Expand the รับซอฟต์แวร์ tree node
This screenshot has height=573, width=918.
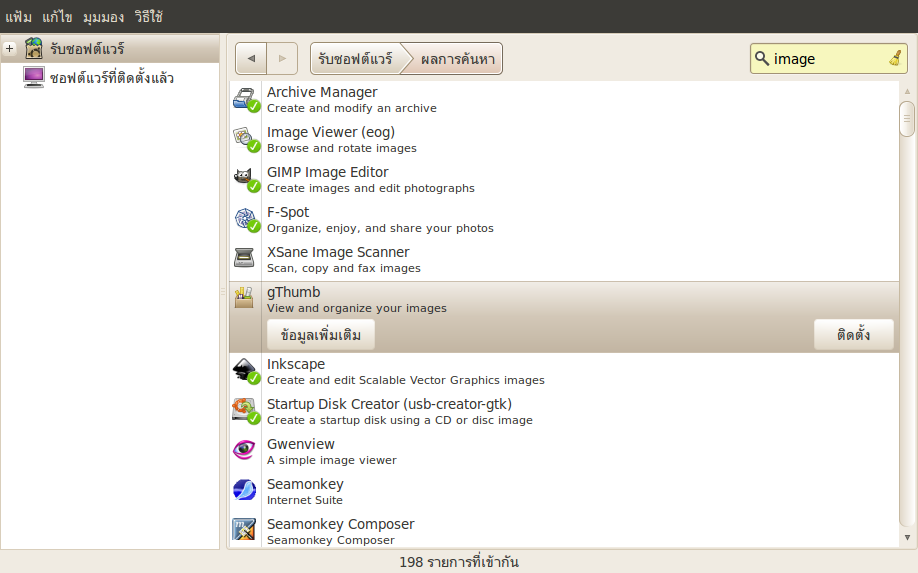coord(9,49)
